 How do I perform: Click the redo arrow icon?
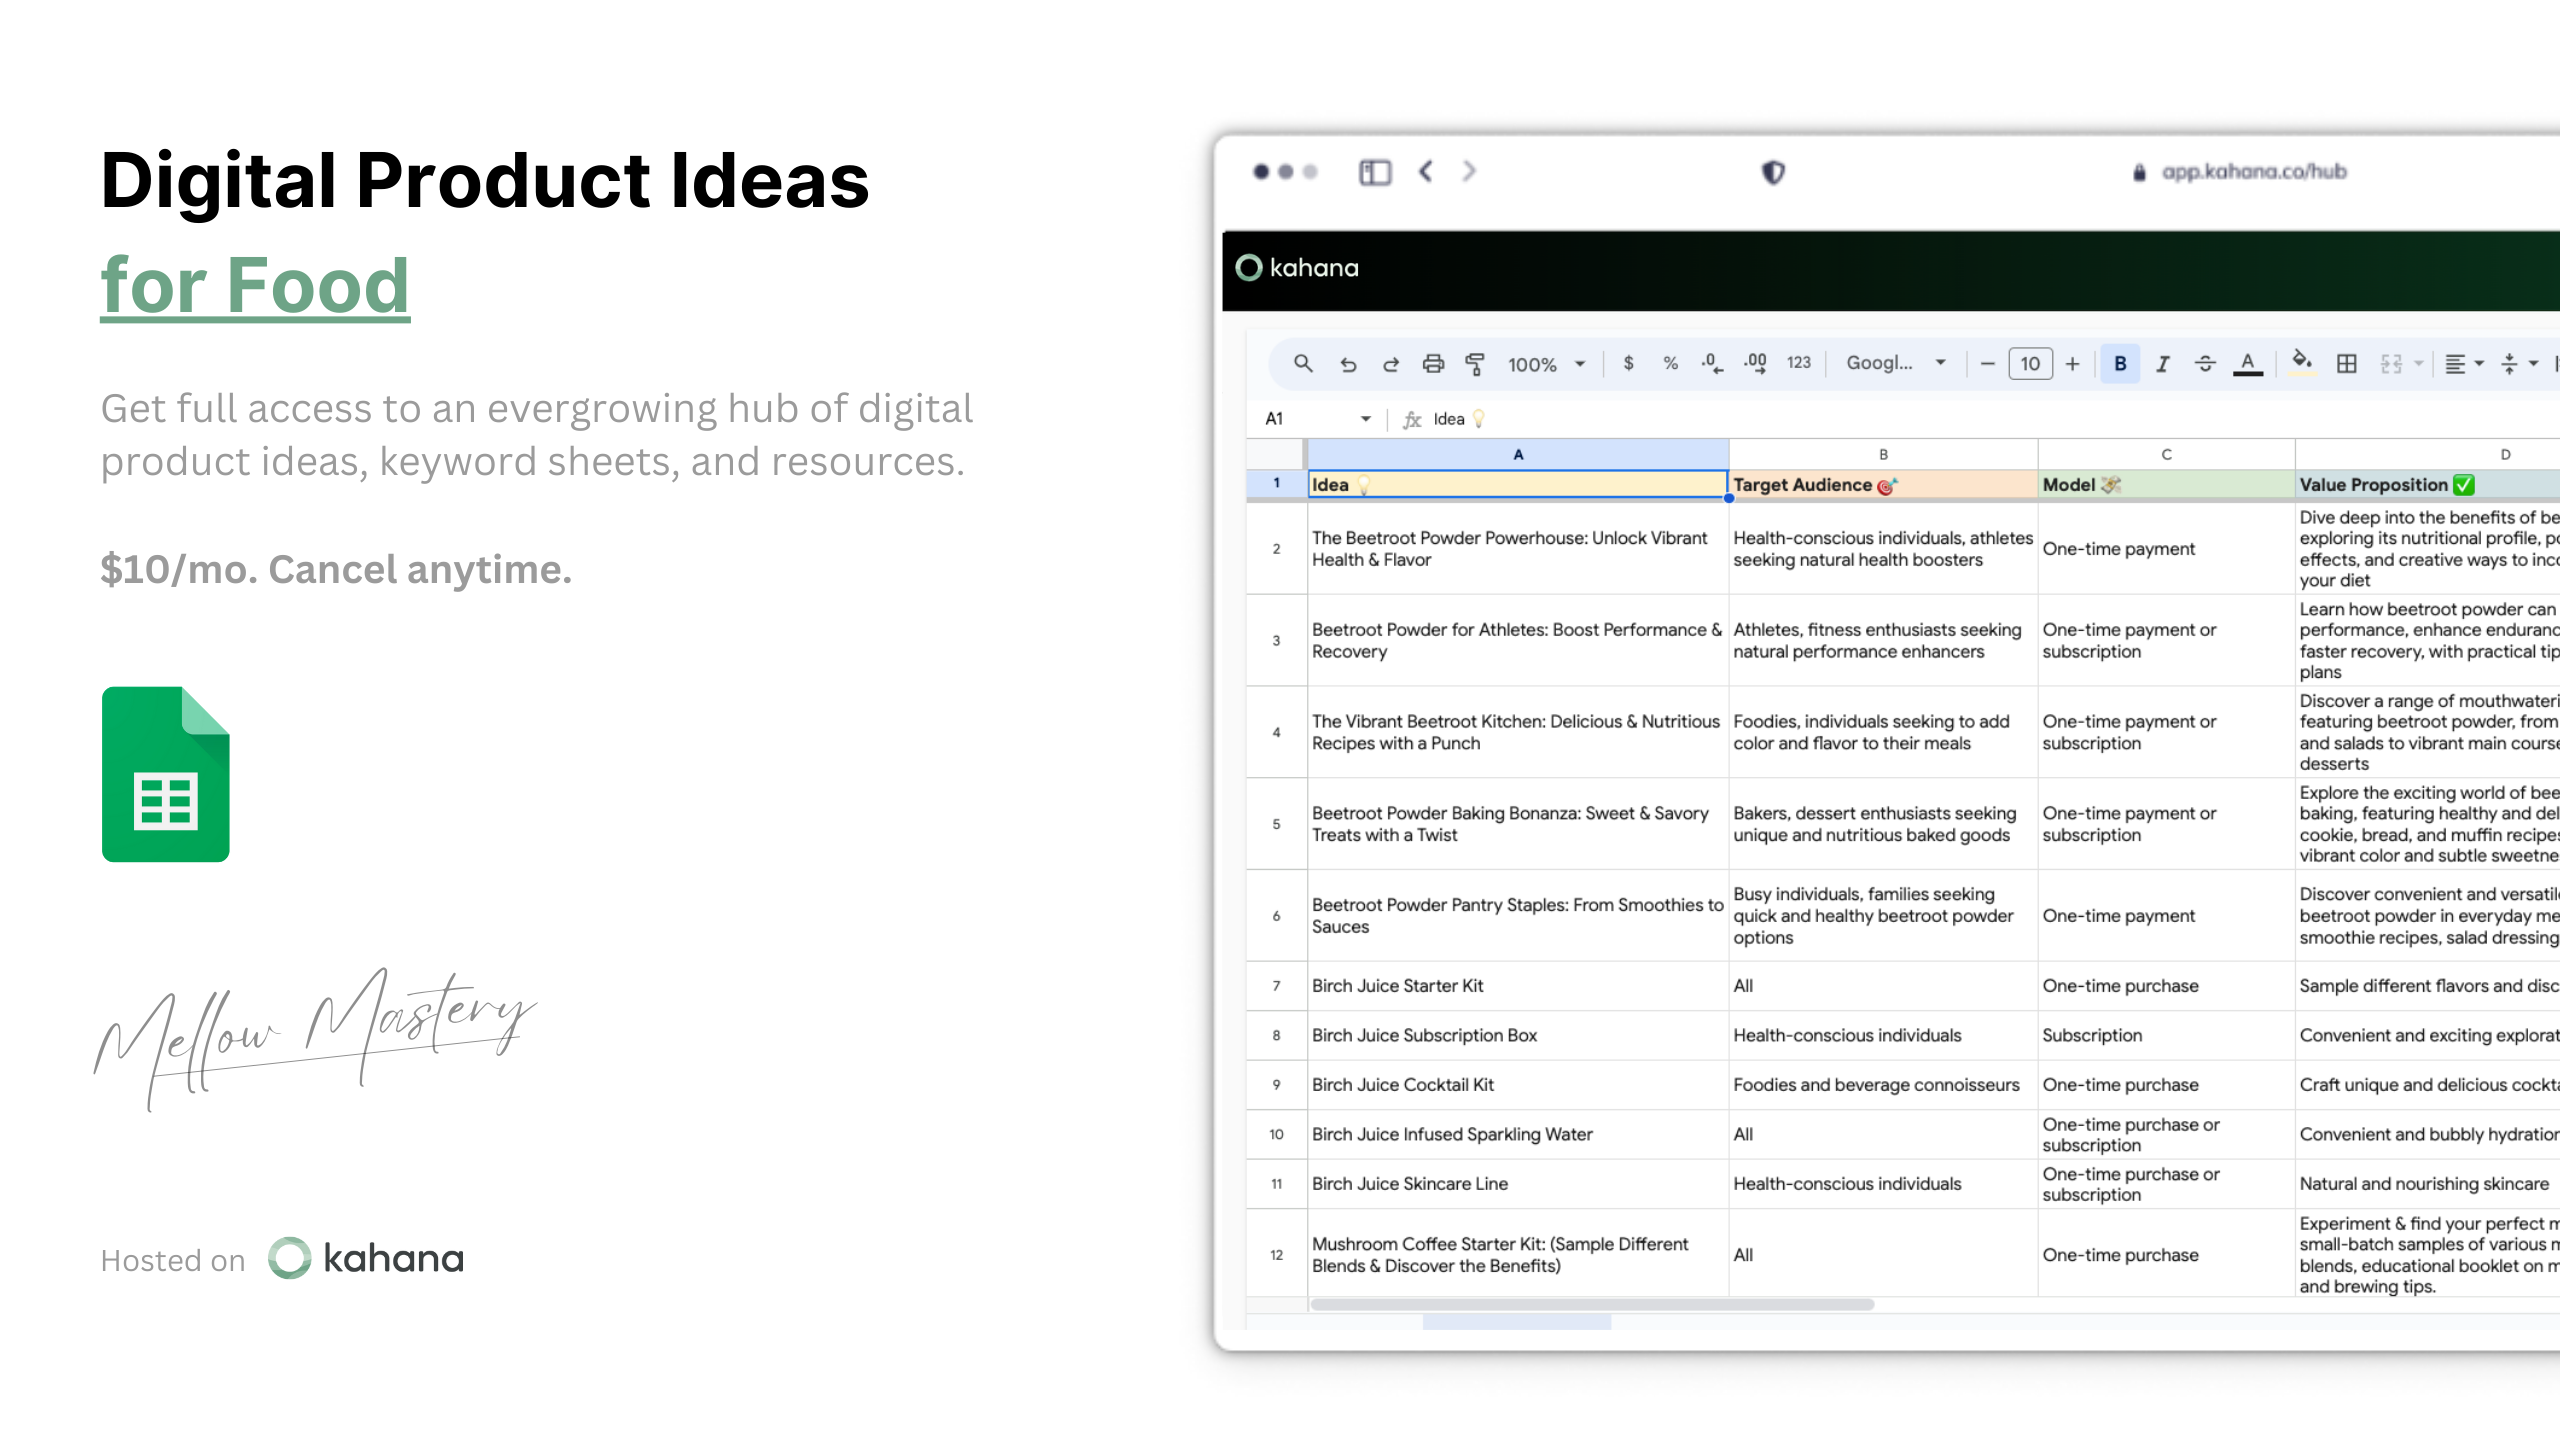(1390, 364)
